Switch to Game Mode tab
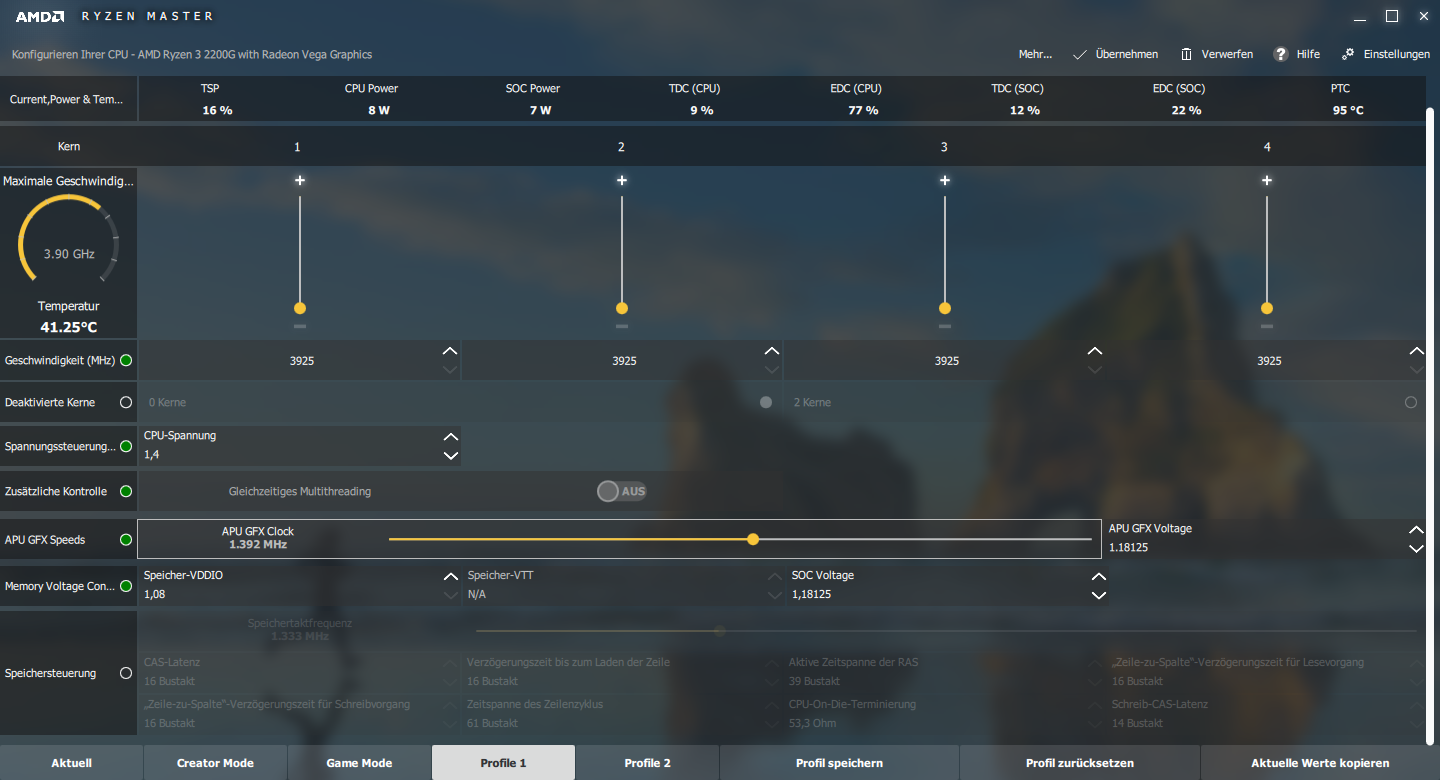 tap(359, 763)
